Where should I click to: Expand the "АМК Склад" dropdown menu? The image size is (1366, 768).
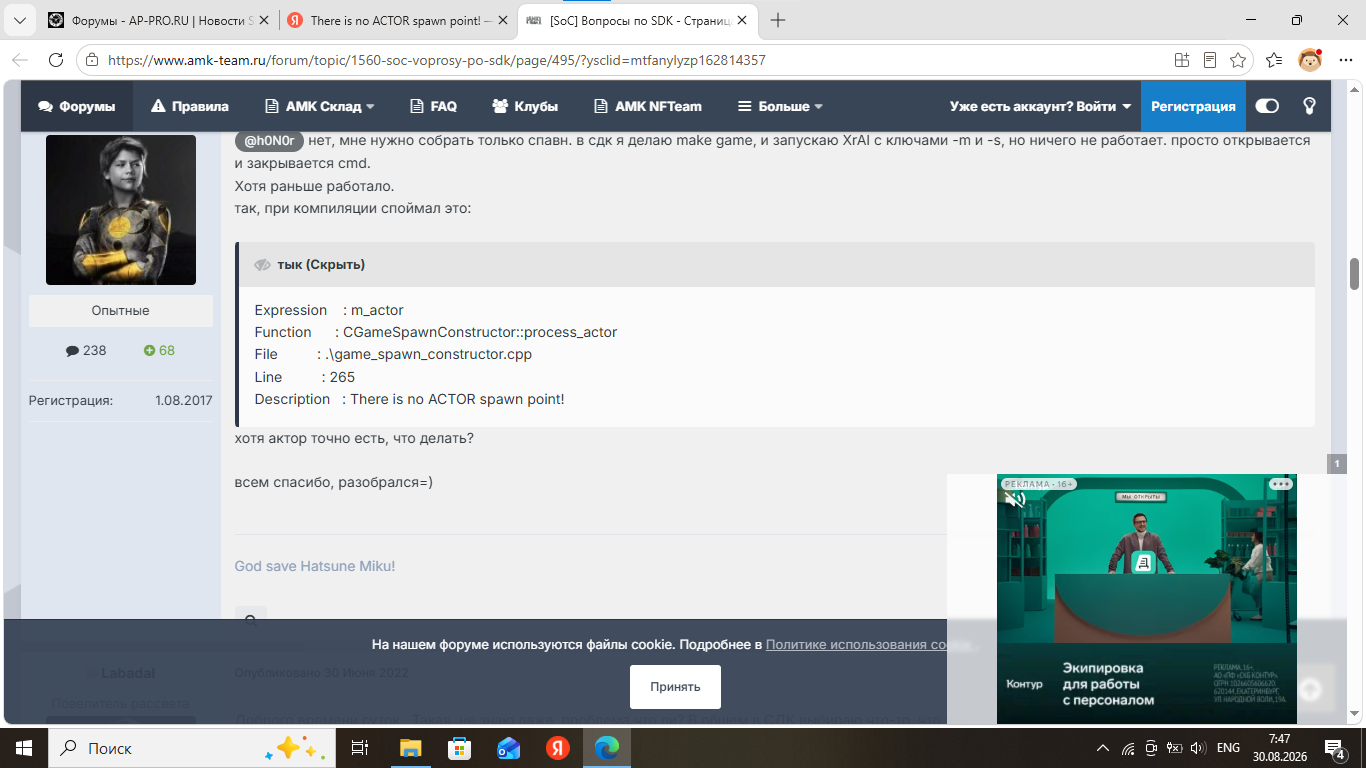pos(319,106)
